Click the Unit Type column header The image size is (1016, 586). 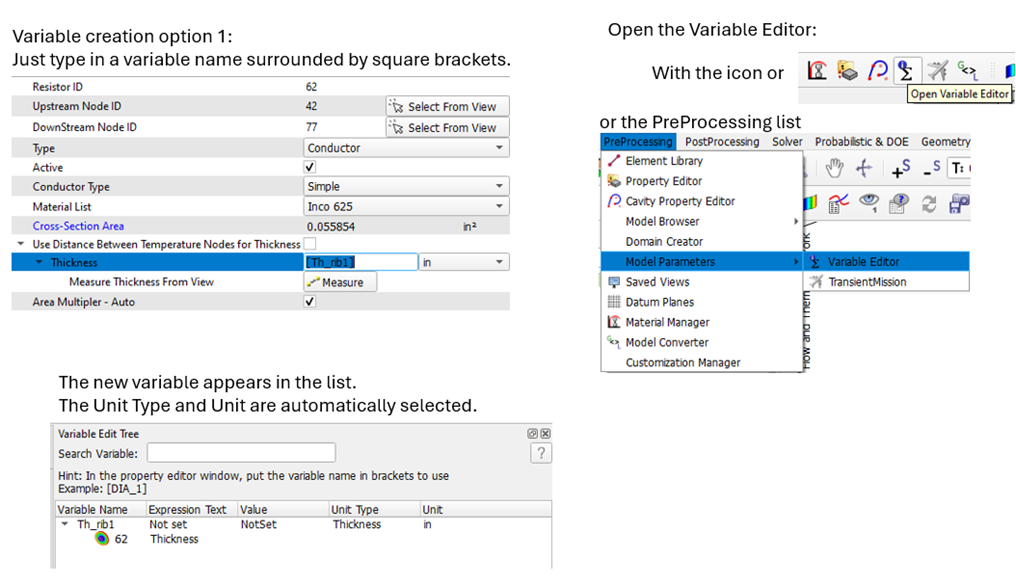[375, 510]
